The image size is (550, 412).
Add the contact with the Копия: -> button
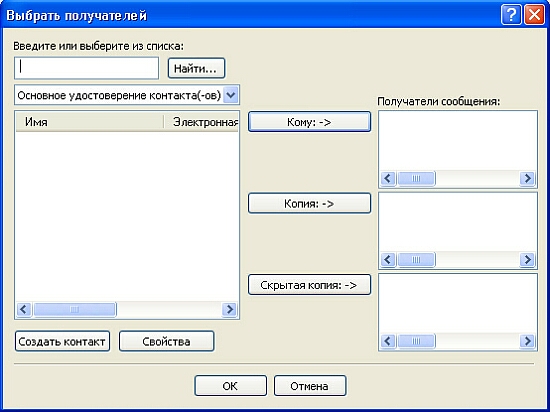pos(309,203)
